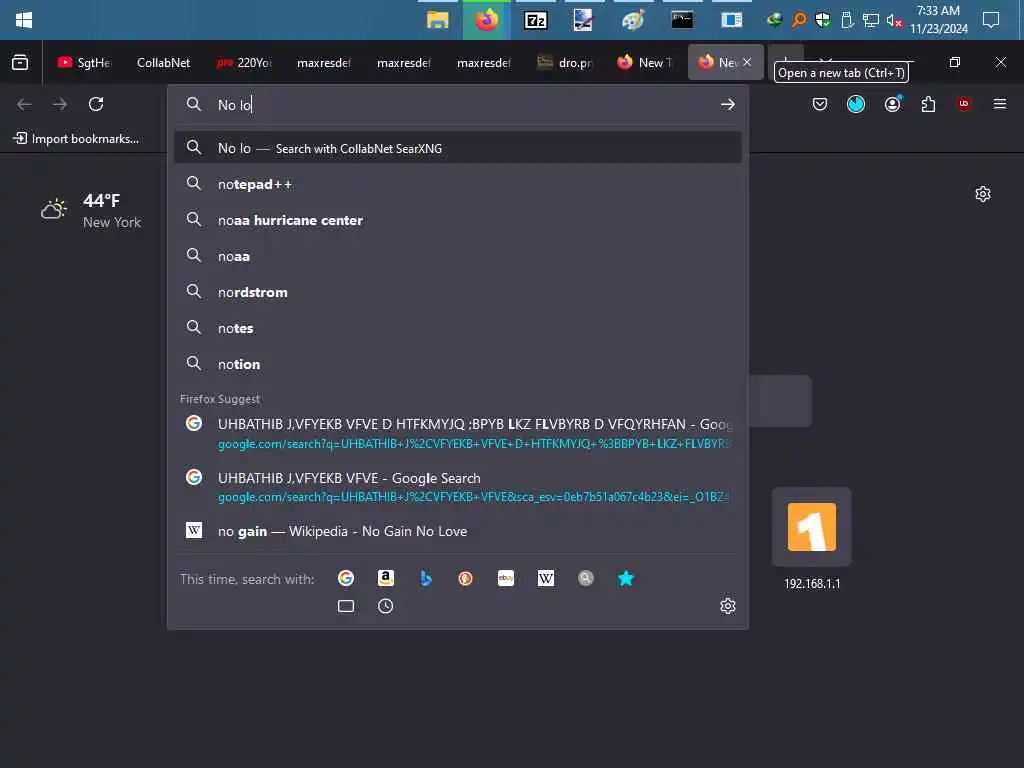This screenshot has width=1024, height=768.
Task: Click the Windows Security tray icon
Action: pos(823,20)
